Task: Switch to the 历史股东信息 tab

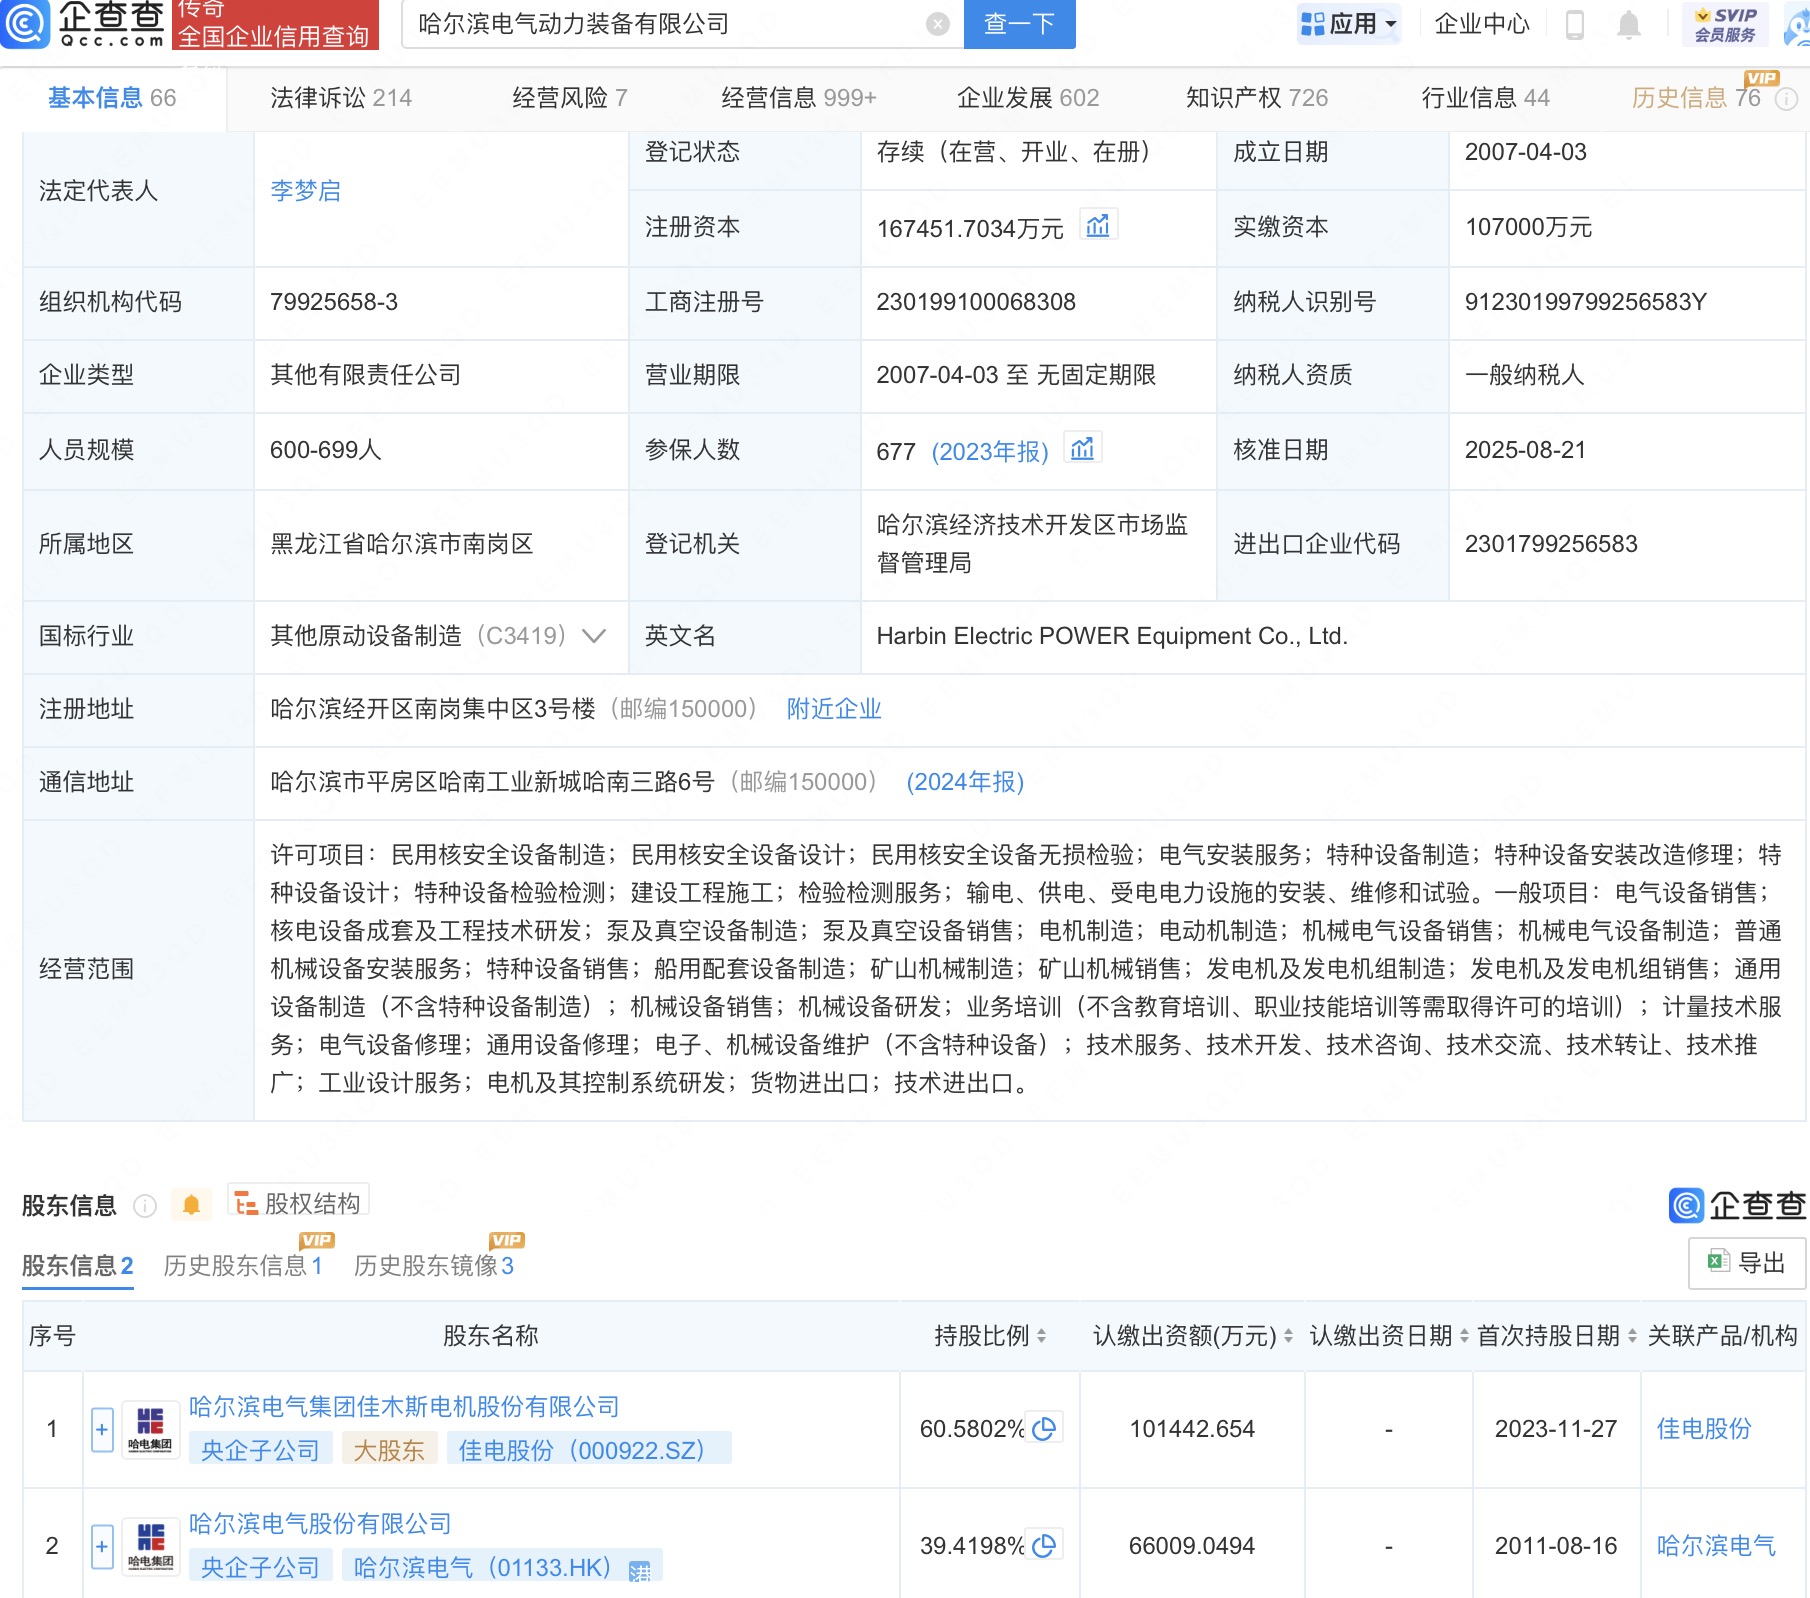Action: pyautogui.click(x=242, y=1266)
